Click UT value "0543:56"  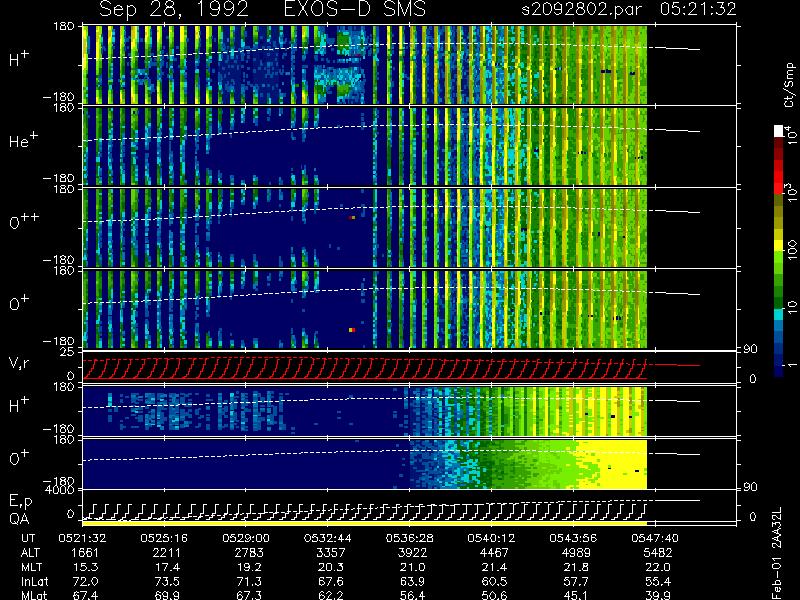coord(573,538)
